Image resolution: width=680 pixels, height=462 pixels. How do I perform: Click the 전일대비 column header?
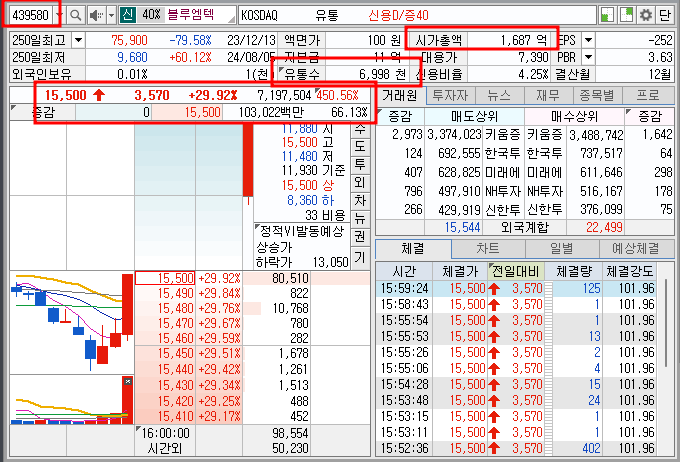[516, 272]
